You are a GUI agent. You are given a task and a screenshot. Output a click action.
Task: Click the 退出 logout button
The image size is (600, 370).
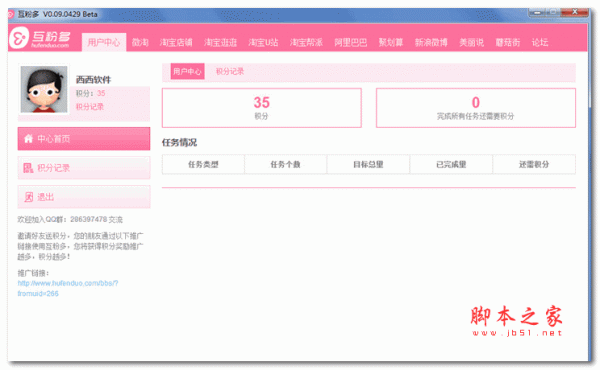click(84, 197)
